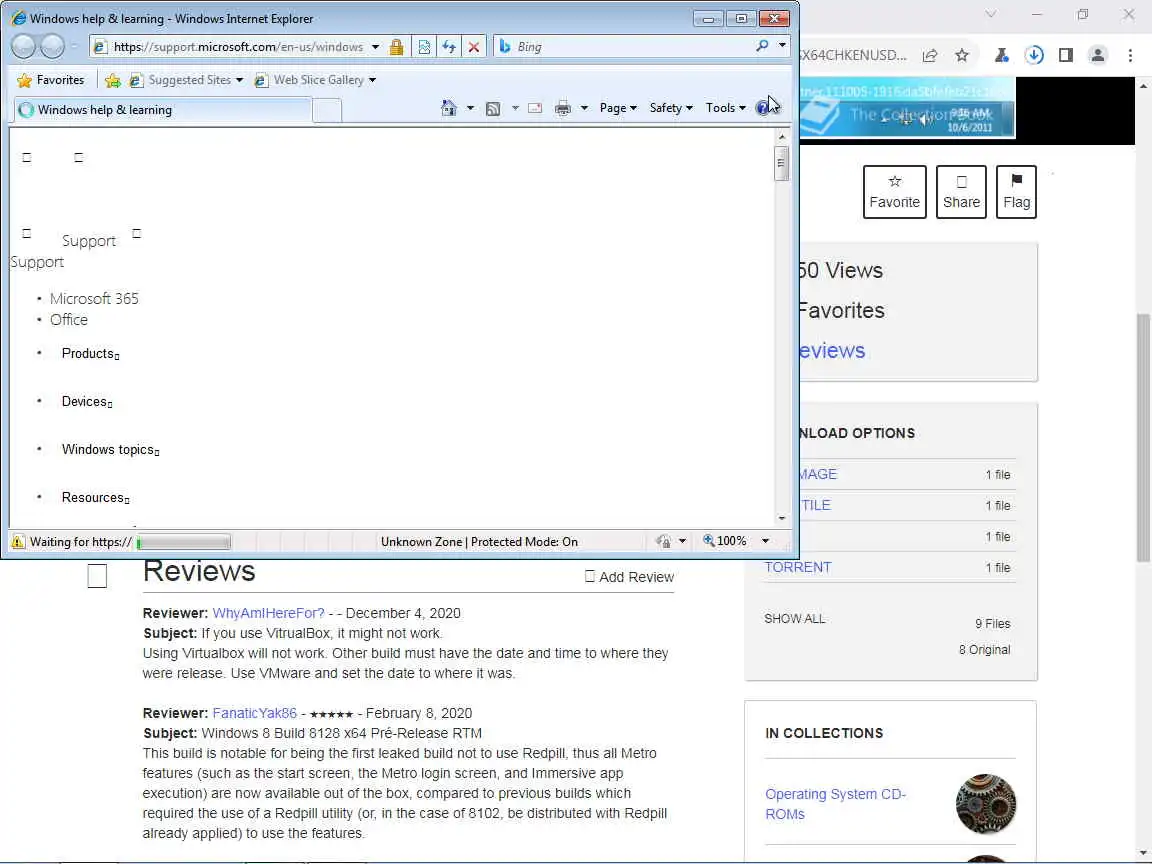Click the Flag button on archive page
Image resolution: width=1152 pixels, height=864 pixels.
coord(1016,192)
